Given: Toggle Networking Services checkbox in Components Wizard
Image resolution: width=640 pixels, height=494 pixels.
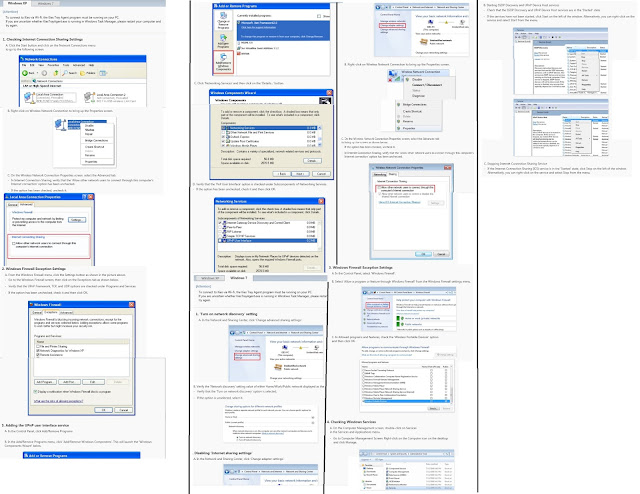Looking at the screenshot, I should click(x=223, y=128).
